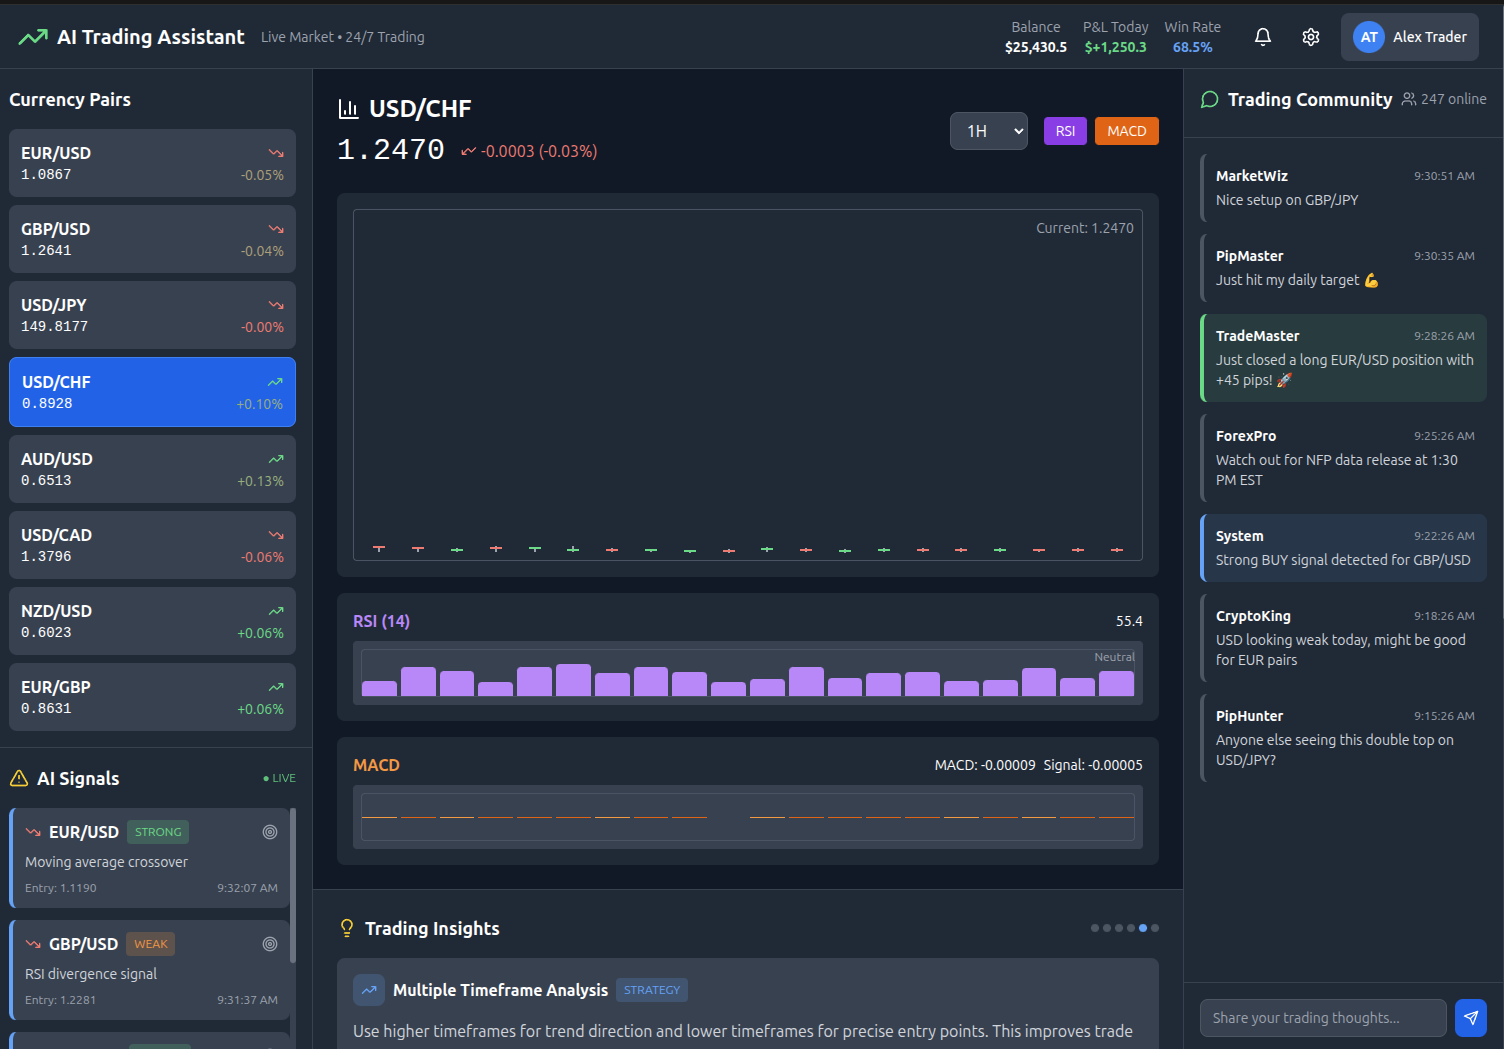The width and height of the screenshot is (1504, 1049).
Task: Select the GBP/USD currency pair
Action: pos(152,239)
